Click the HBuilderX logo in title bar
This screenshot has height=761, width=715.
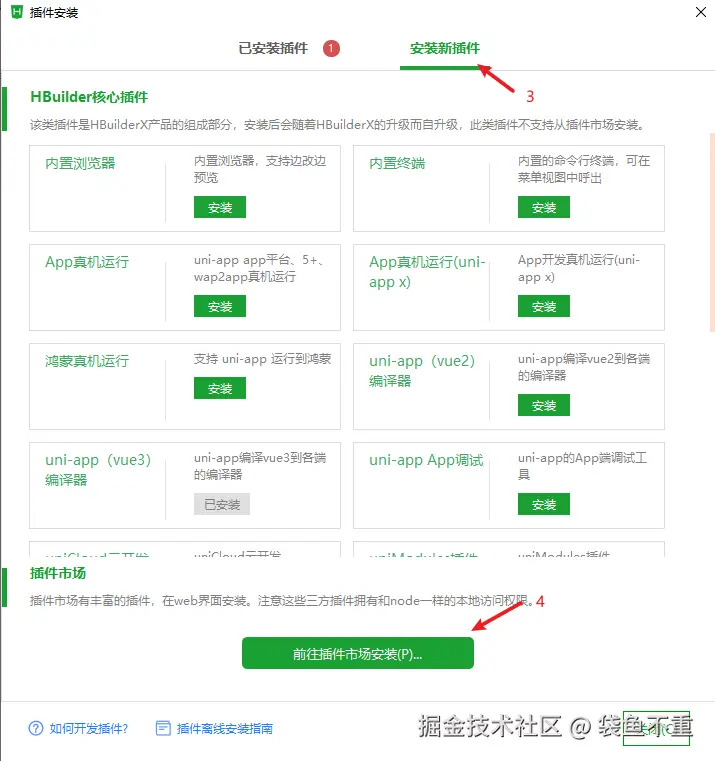17,12
